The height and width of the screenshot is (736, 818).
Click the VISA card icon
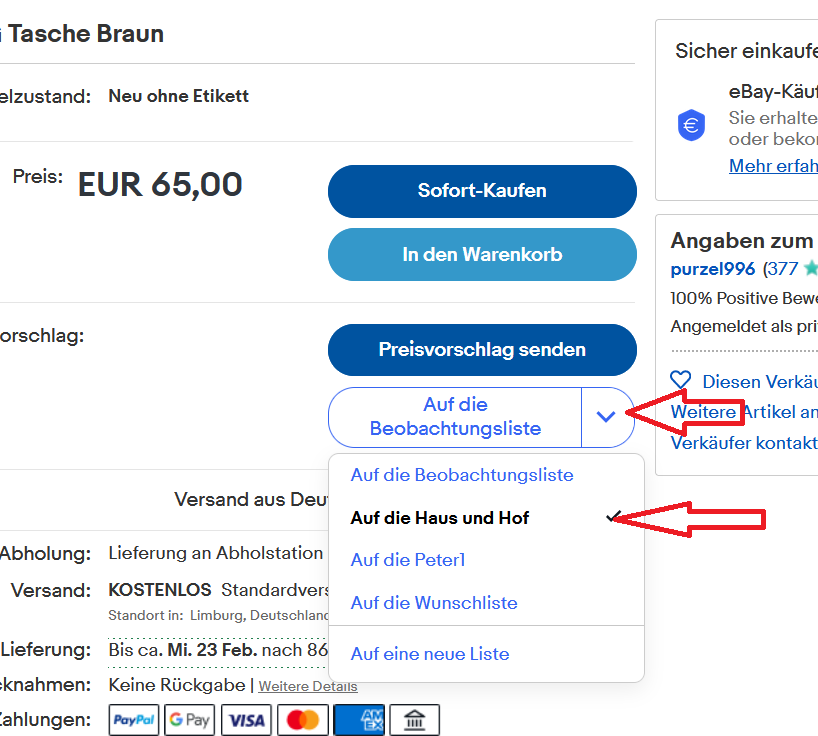(x=246, y=720)
